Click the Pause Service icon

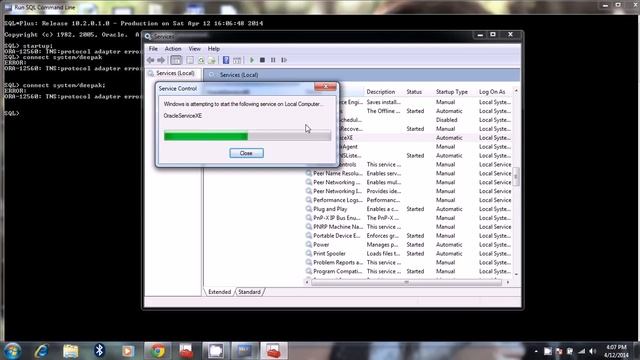pyautogui.click(x=273, y=60)
